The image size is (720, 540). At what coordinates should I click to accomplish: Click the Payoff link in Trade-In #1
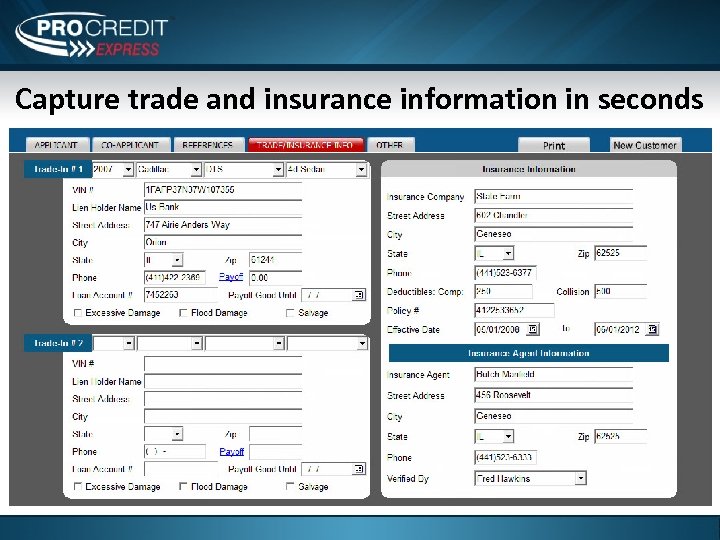pyautogui.click(x=231, y=277)
